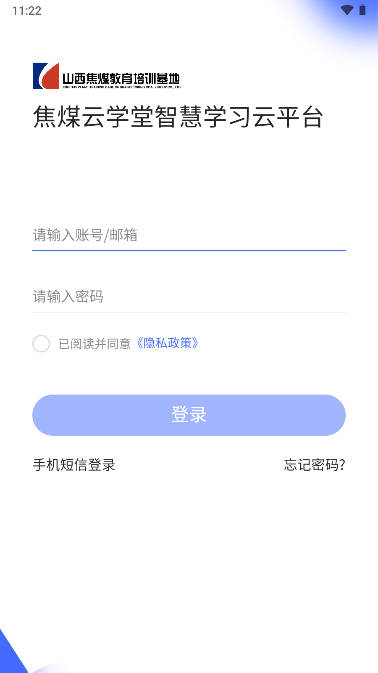Tap the Wi-Fi signal icon in status bar
This screenshot has width=378, height=673.
[x=347, y=10]
